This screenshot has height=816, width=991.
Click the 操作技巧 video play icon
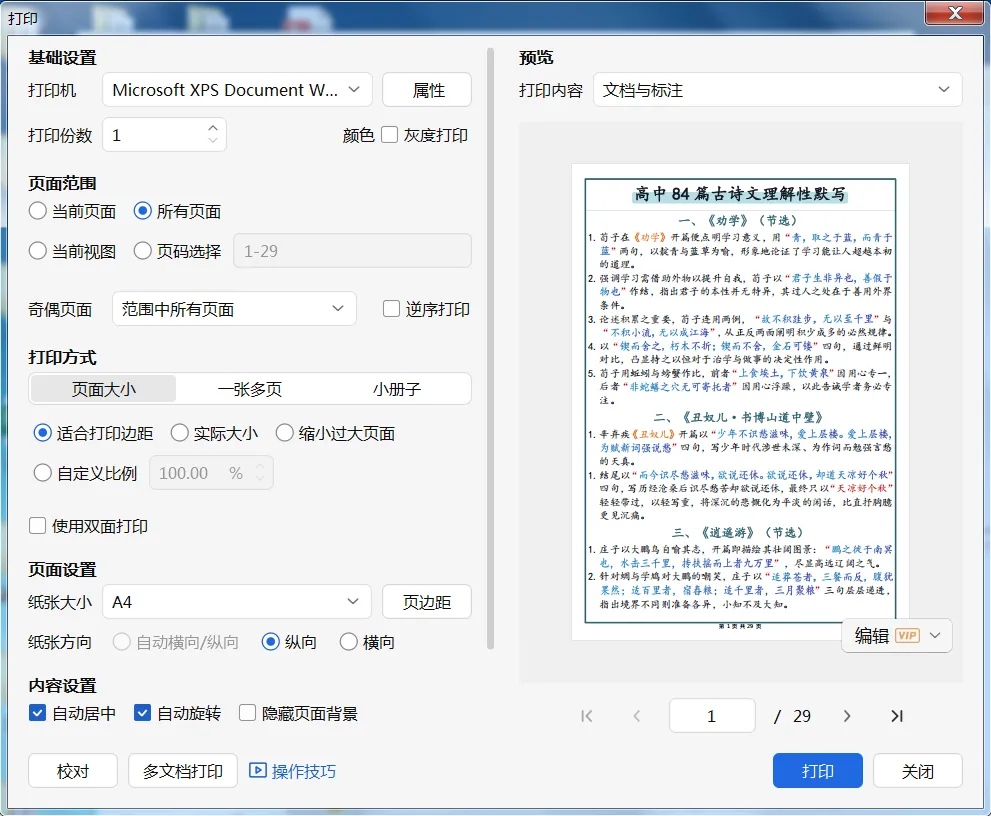click(x=257, y=770)
